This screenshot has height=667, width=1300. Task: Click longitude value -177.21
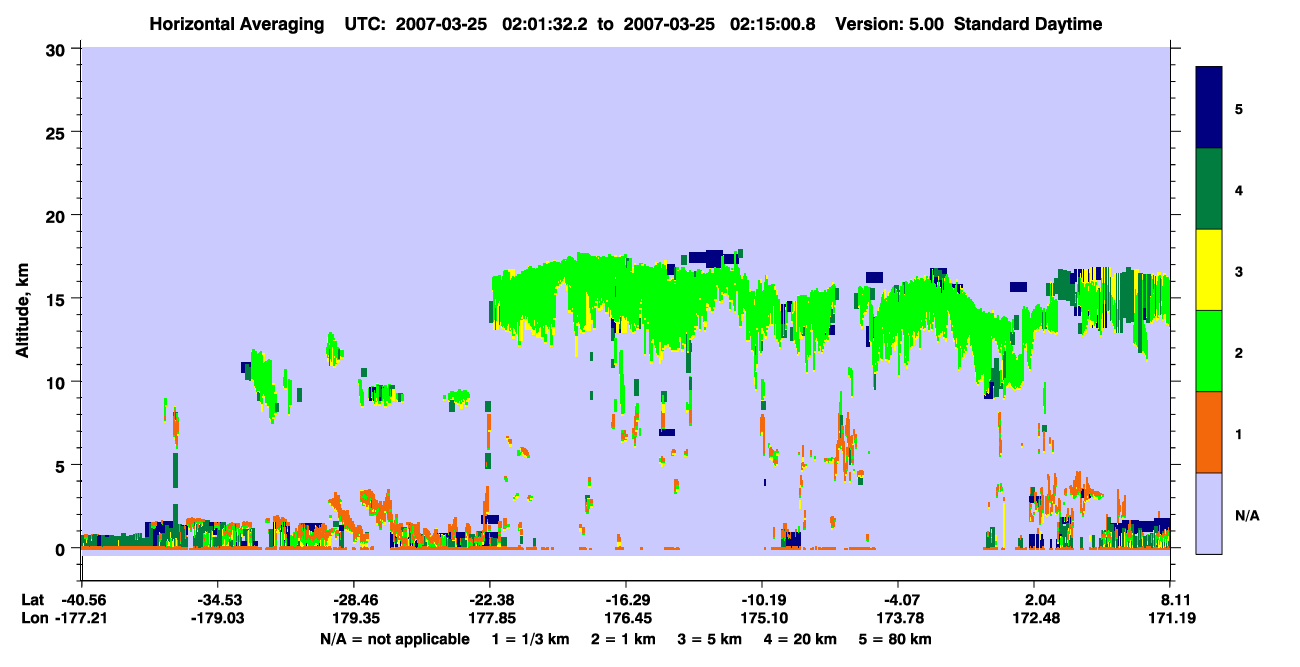click(81, 618)
